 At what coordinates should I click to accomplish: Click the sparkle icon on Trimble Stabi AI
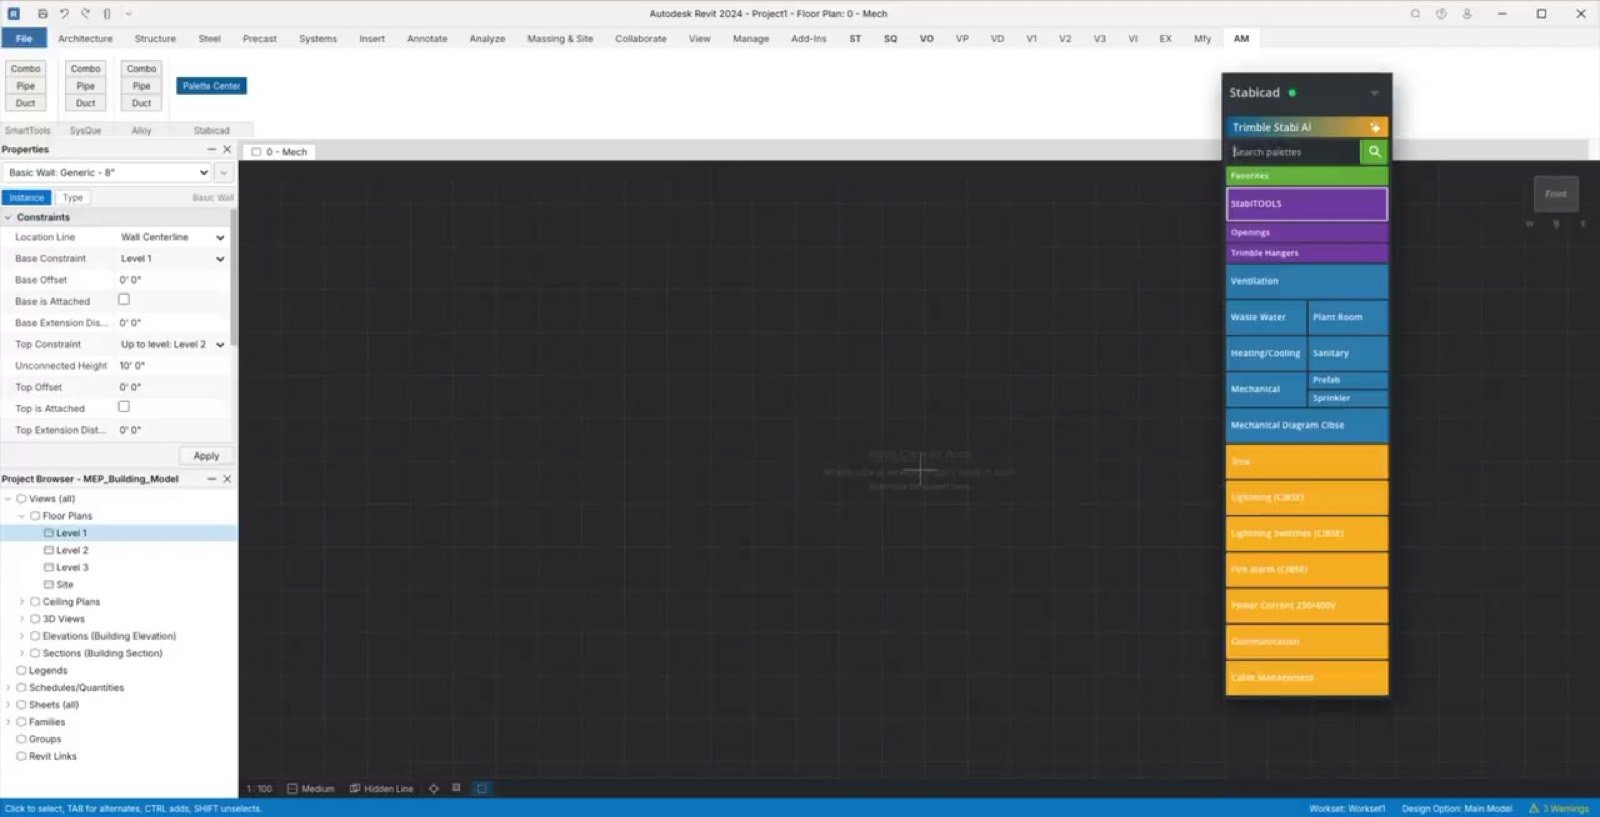(1375, 127)
